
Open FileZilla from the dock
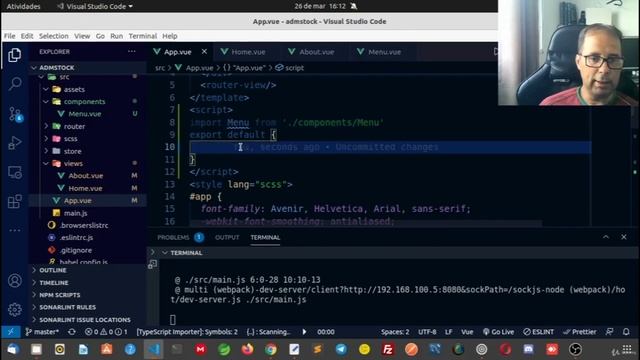tap(388, 349)
